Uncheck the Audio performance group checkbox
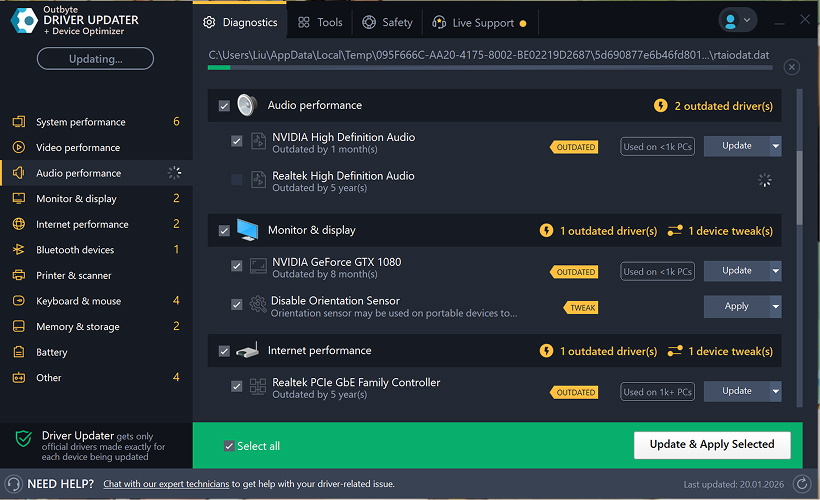The width and height of the screenshot is (820, 500). click(224, 105)
